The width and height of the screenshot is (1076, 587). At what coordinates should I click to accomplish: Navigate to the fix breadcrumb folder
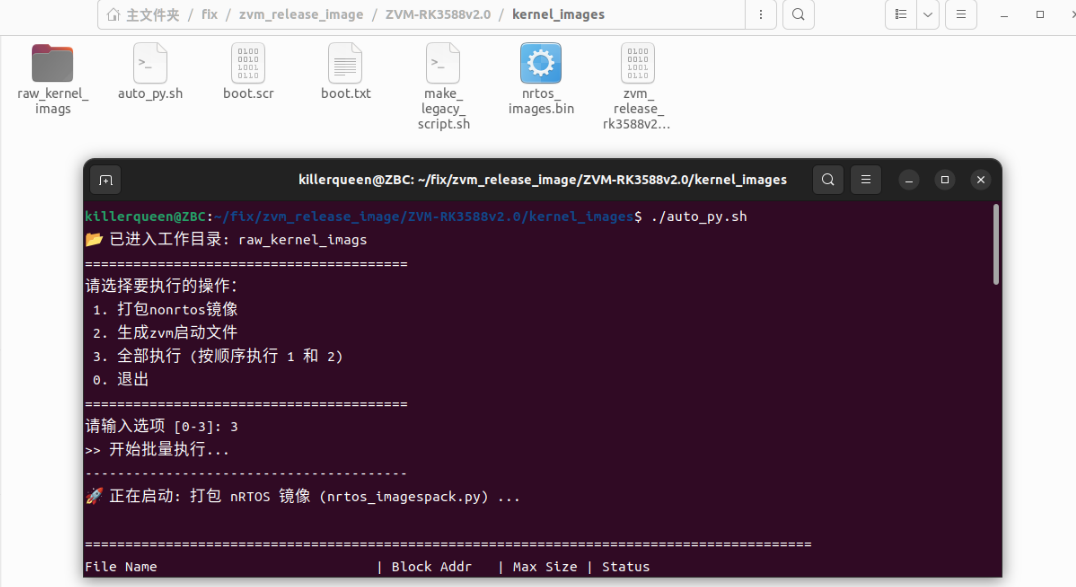(x=209, y=15)
